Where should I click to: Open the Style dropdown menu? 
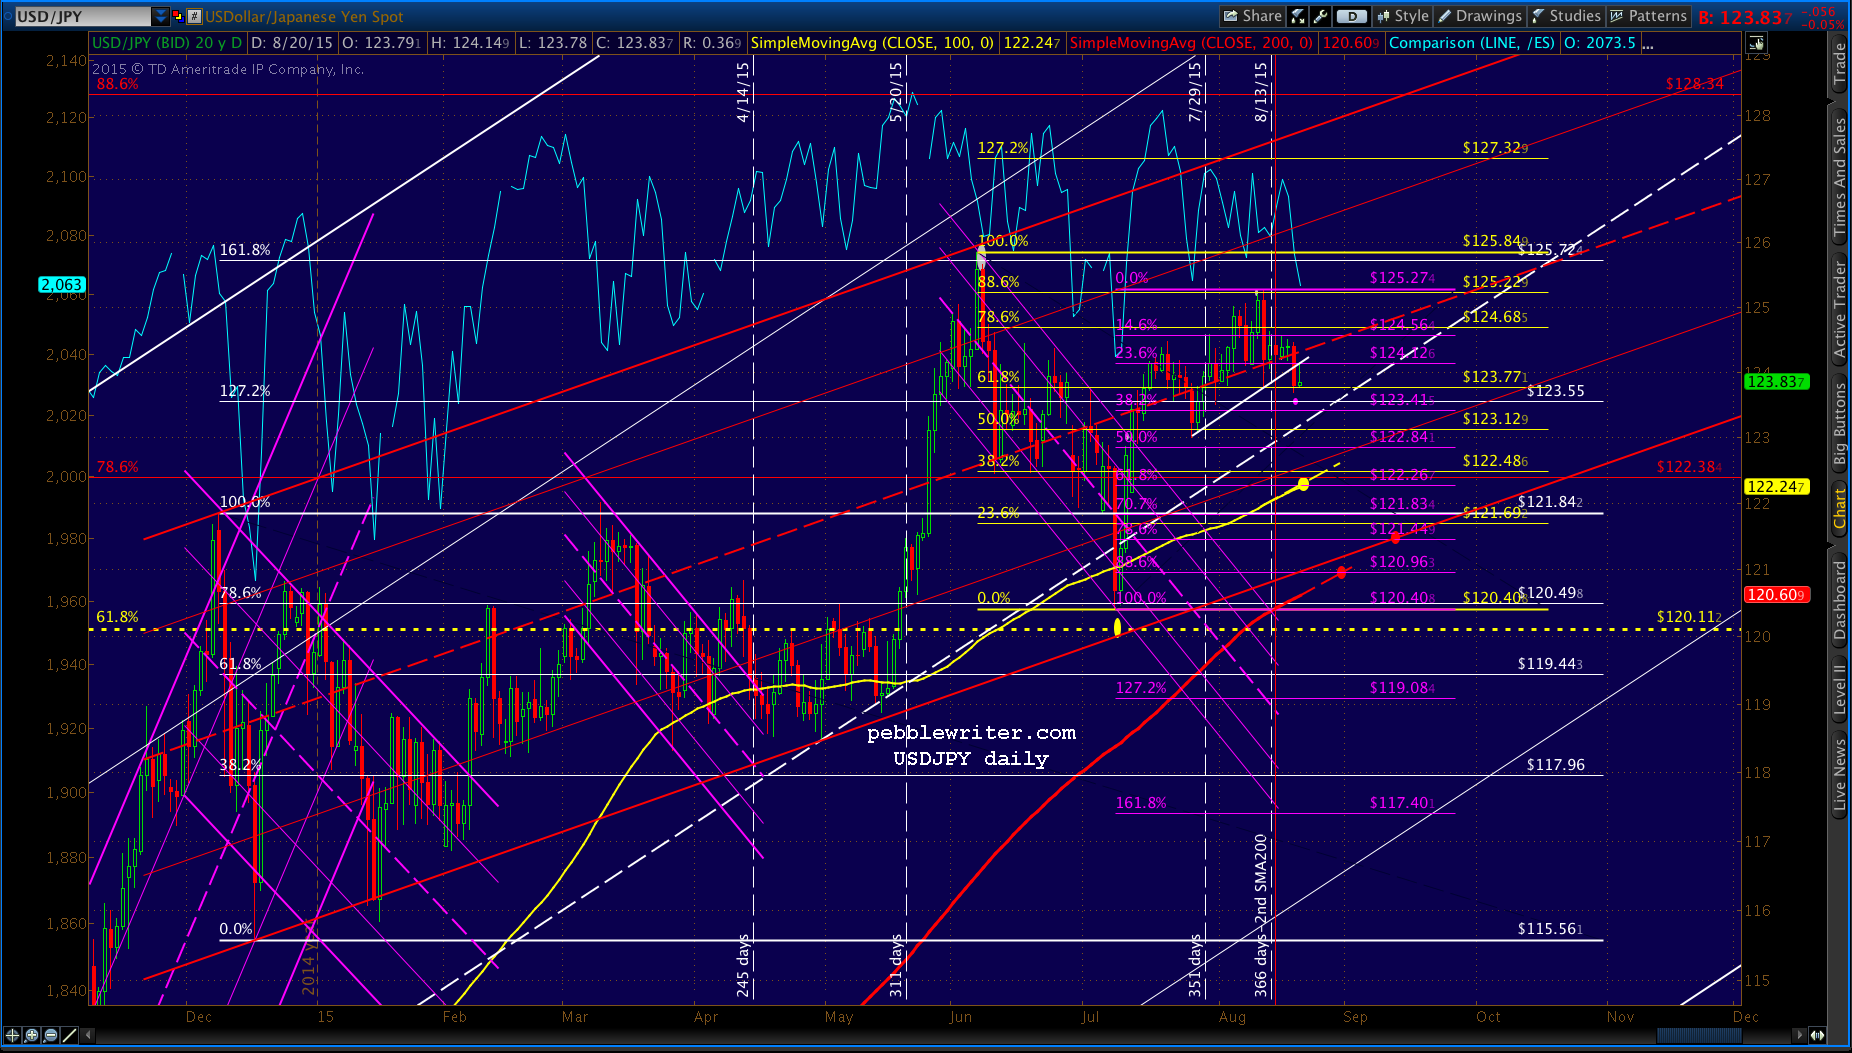pos(1402,16)
